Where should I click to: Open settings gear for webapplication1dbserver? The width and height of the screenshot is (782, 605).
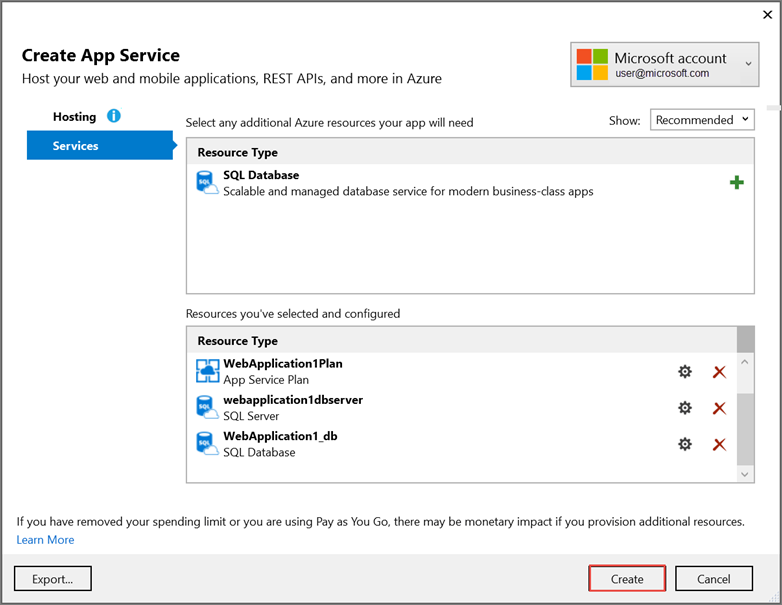[685, 408]
